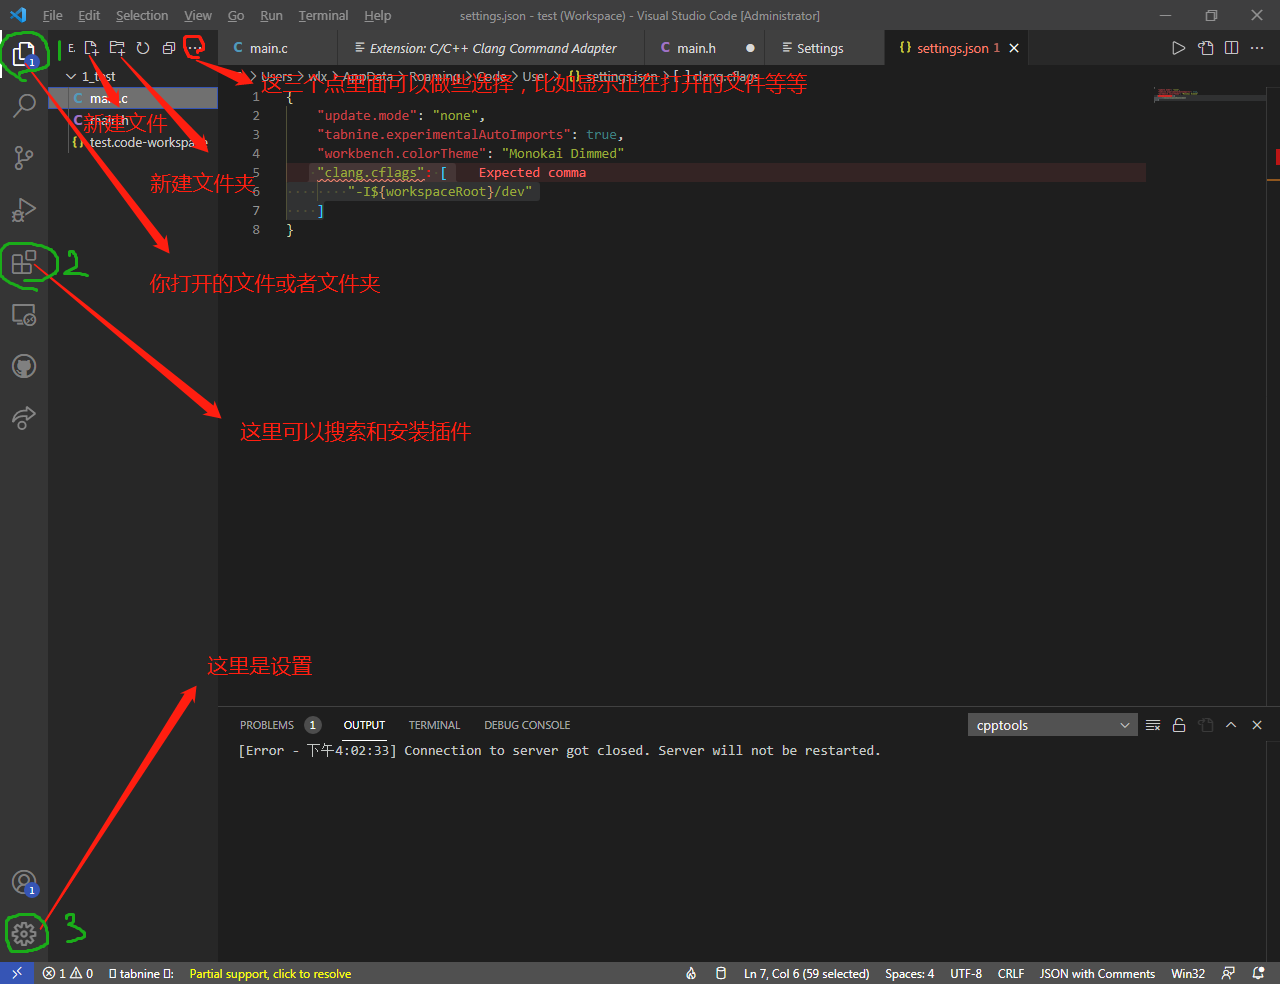Click tabnine status bar item
The height and width of the screenshot is (984, 1280).
(141, 973)
